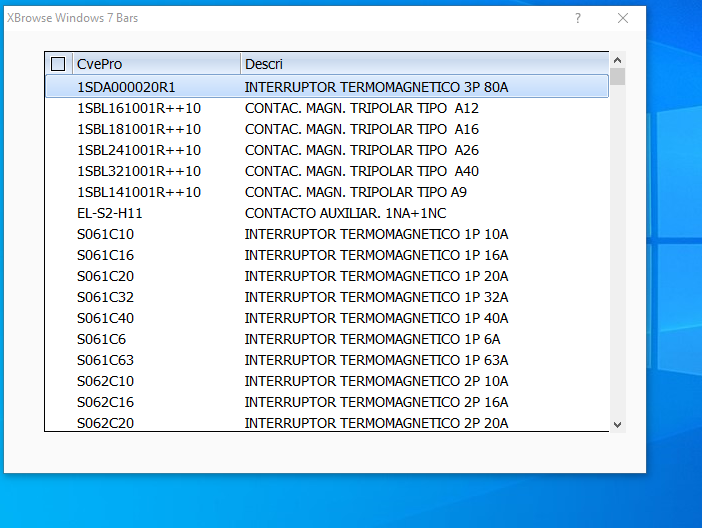This screenshot has height=528, width=702.
Task: Tick the checkbox in the grid header
Action: point(58,64)
